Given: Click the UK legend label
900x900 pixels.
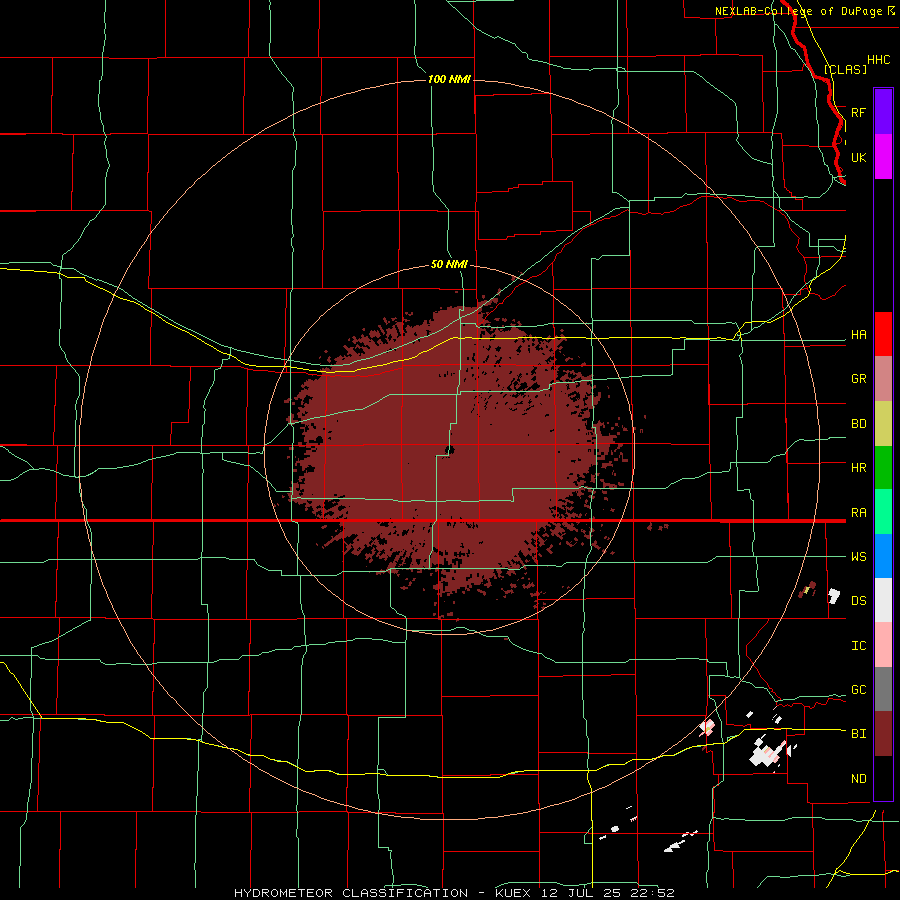Looking at the screenshot, I should (858, 157).
